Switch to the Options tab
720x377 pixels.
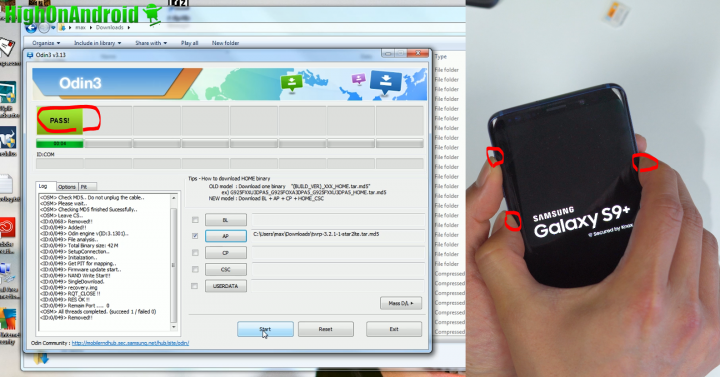(x=67, y=187)
